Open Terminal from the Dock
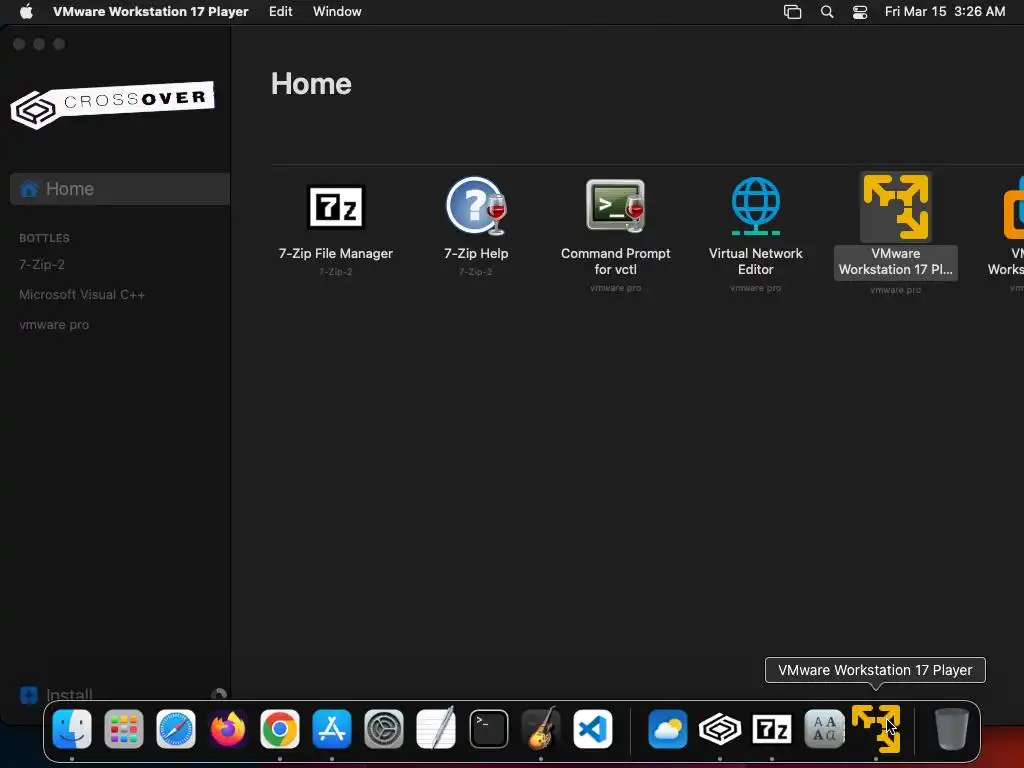 pos(488,729)
